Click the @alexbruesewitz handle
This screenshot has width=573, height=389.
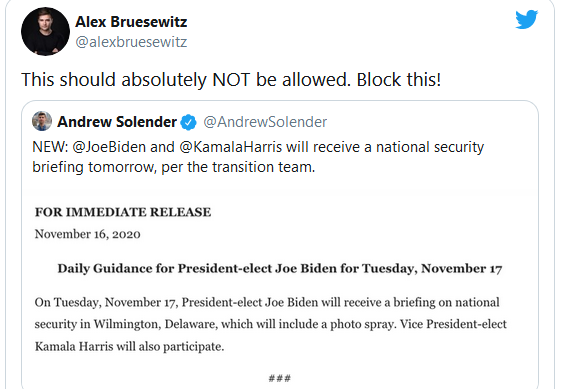pos(131,42)
